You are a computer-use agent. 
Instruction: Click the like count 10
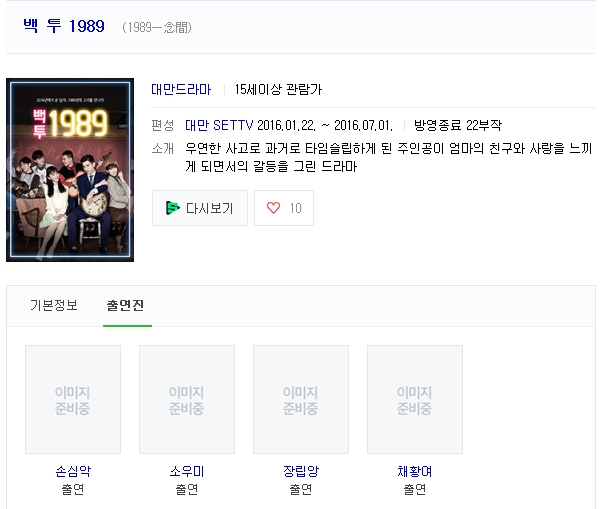click(295, 208)
